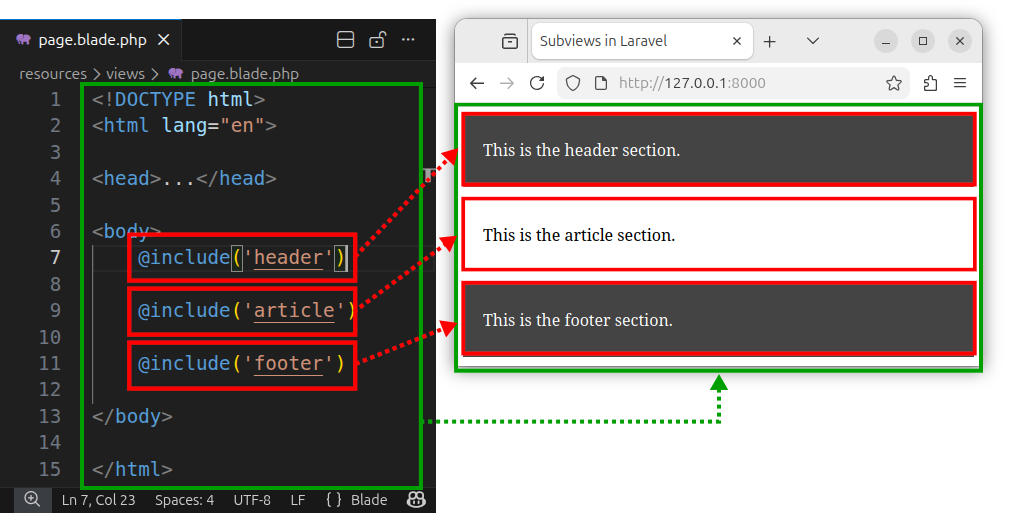Click the split editor layout icon
Image resolution: width=1011 pixels, height=513 pixels.
point(346,40)
